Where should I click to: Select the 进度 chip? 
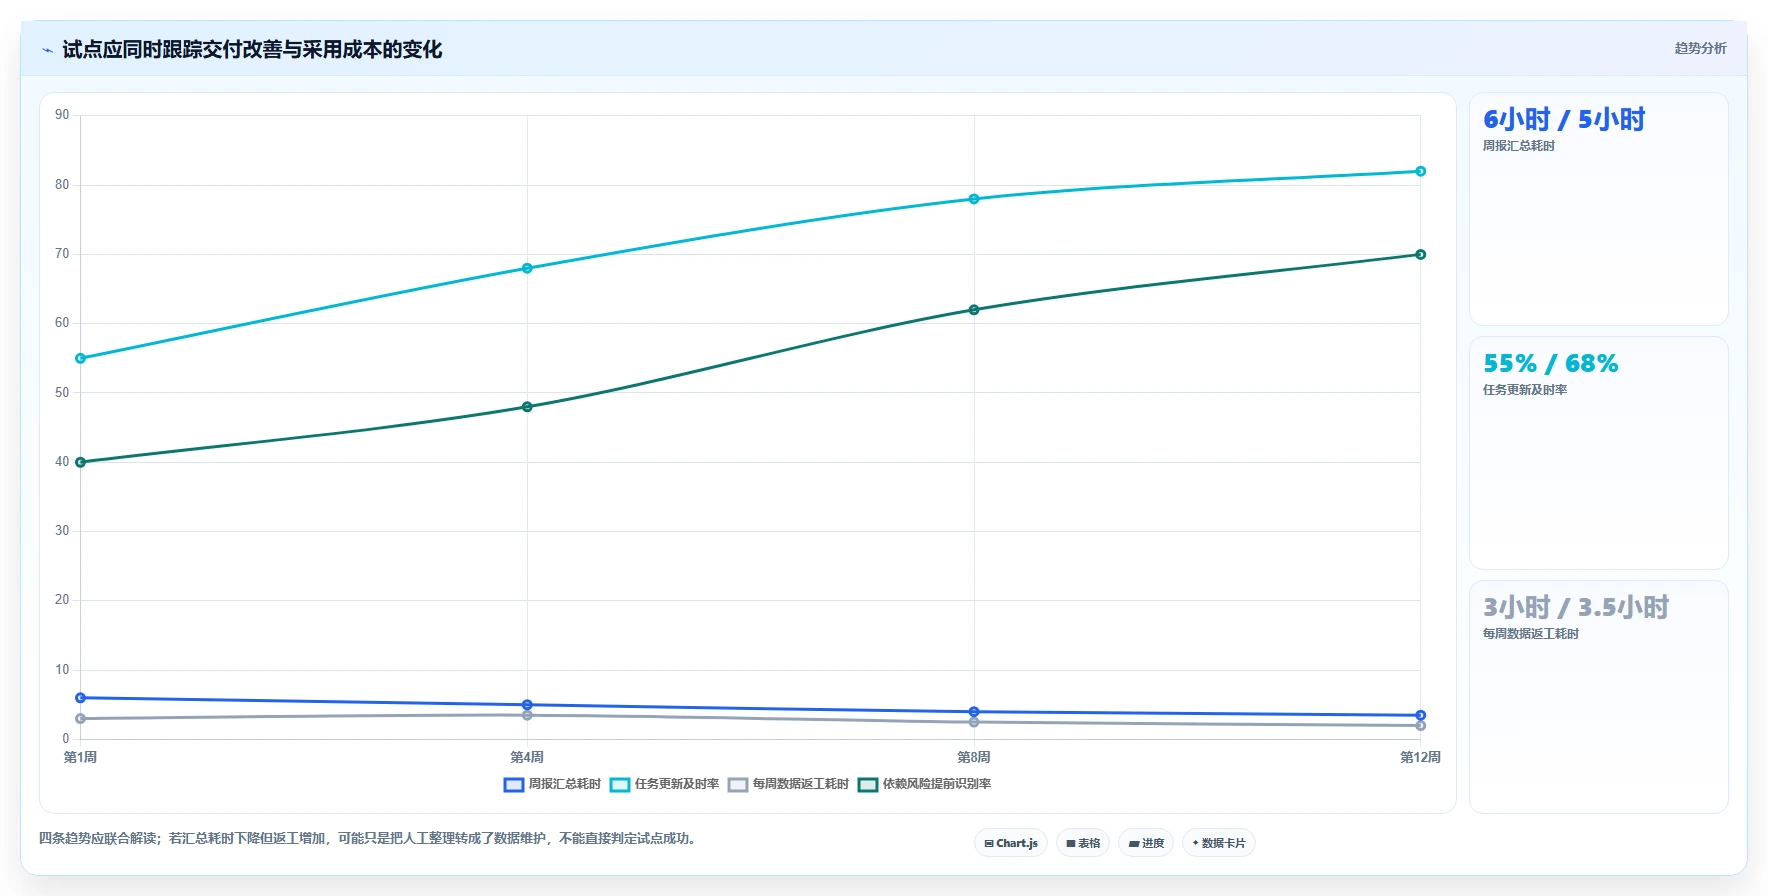click(1146, 843)
